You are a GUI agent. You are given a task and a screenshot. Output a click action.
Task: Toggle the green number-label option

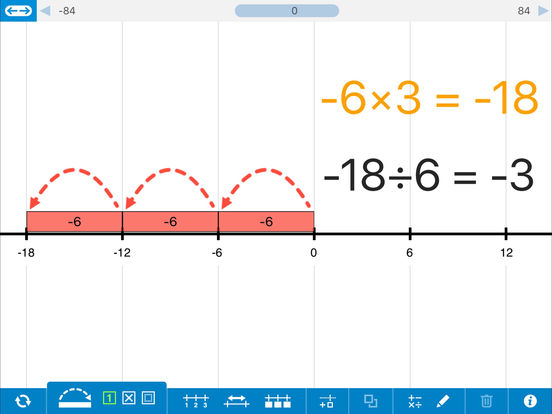[x=109, y=398]
